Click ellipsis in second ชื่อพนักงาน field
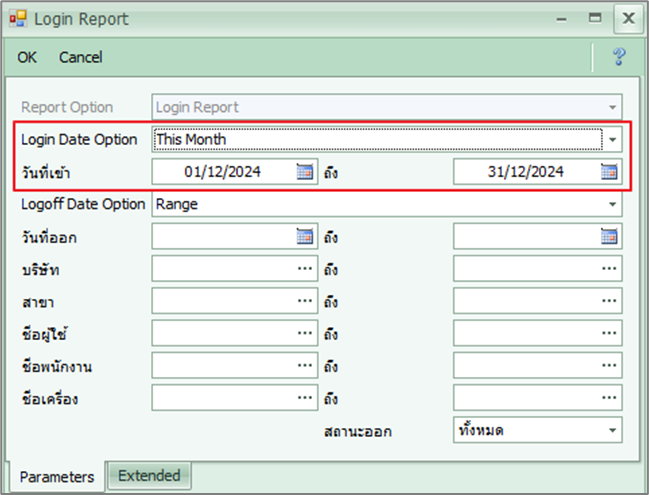The image size is (649, 495). (608, 366)
